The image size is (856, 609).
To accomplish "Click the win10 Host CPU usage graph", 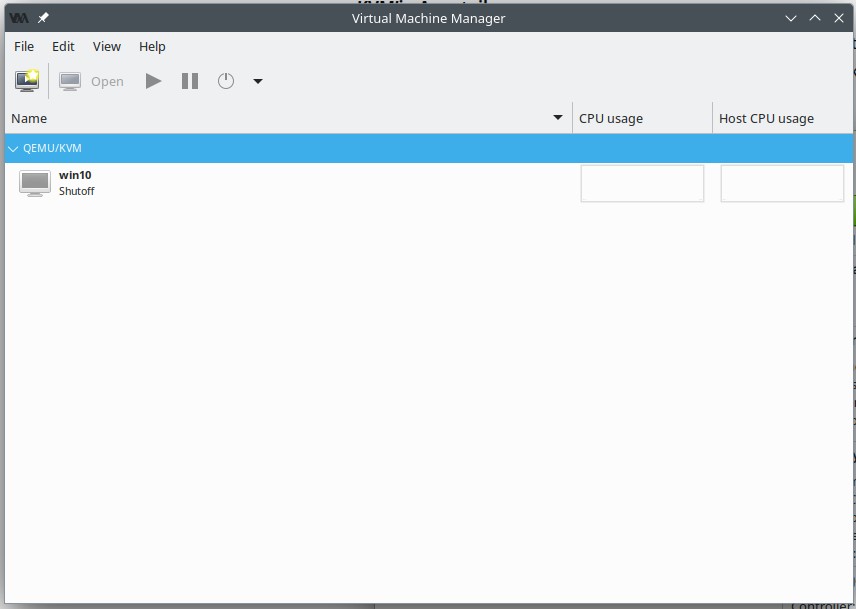I will point(782,184).
